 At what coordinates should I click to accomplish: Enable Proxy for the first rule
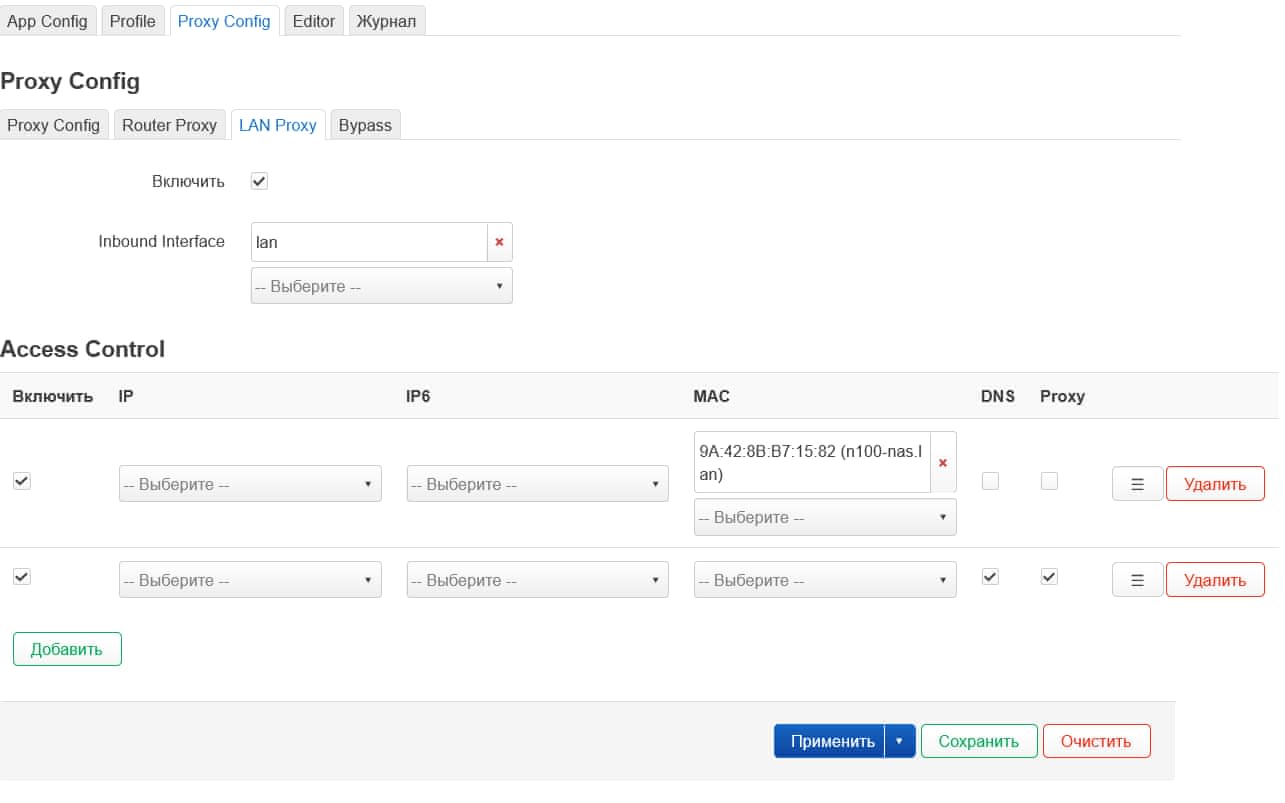[x=1049, y=481]
